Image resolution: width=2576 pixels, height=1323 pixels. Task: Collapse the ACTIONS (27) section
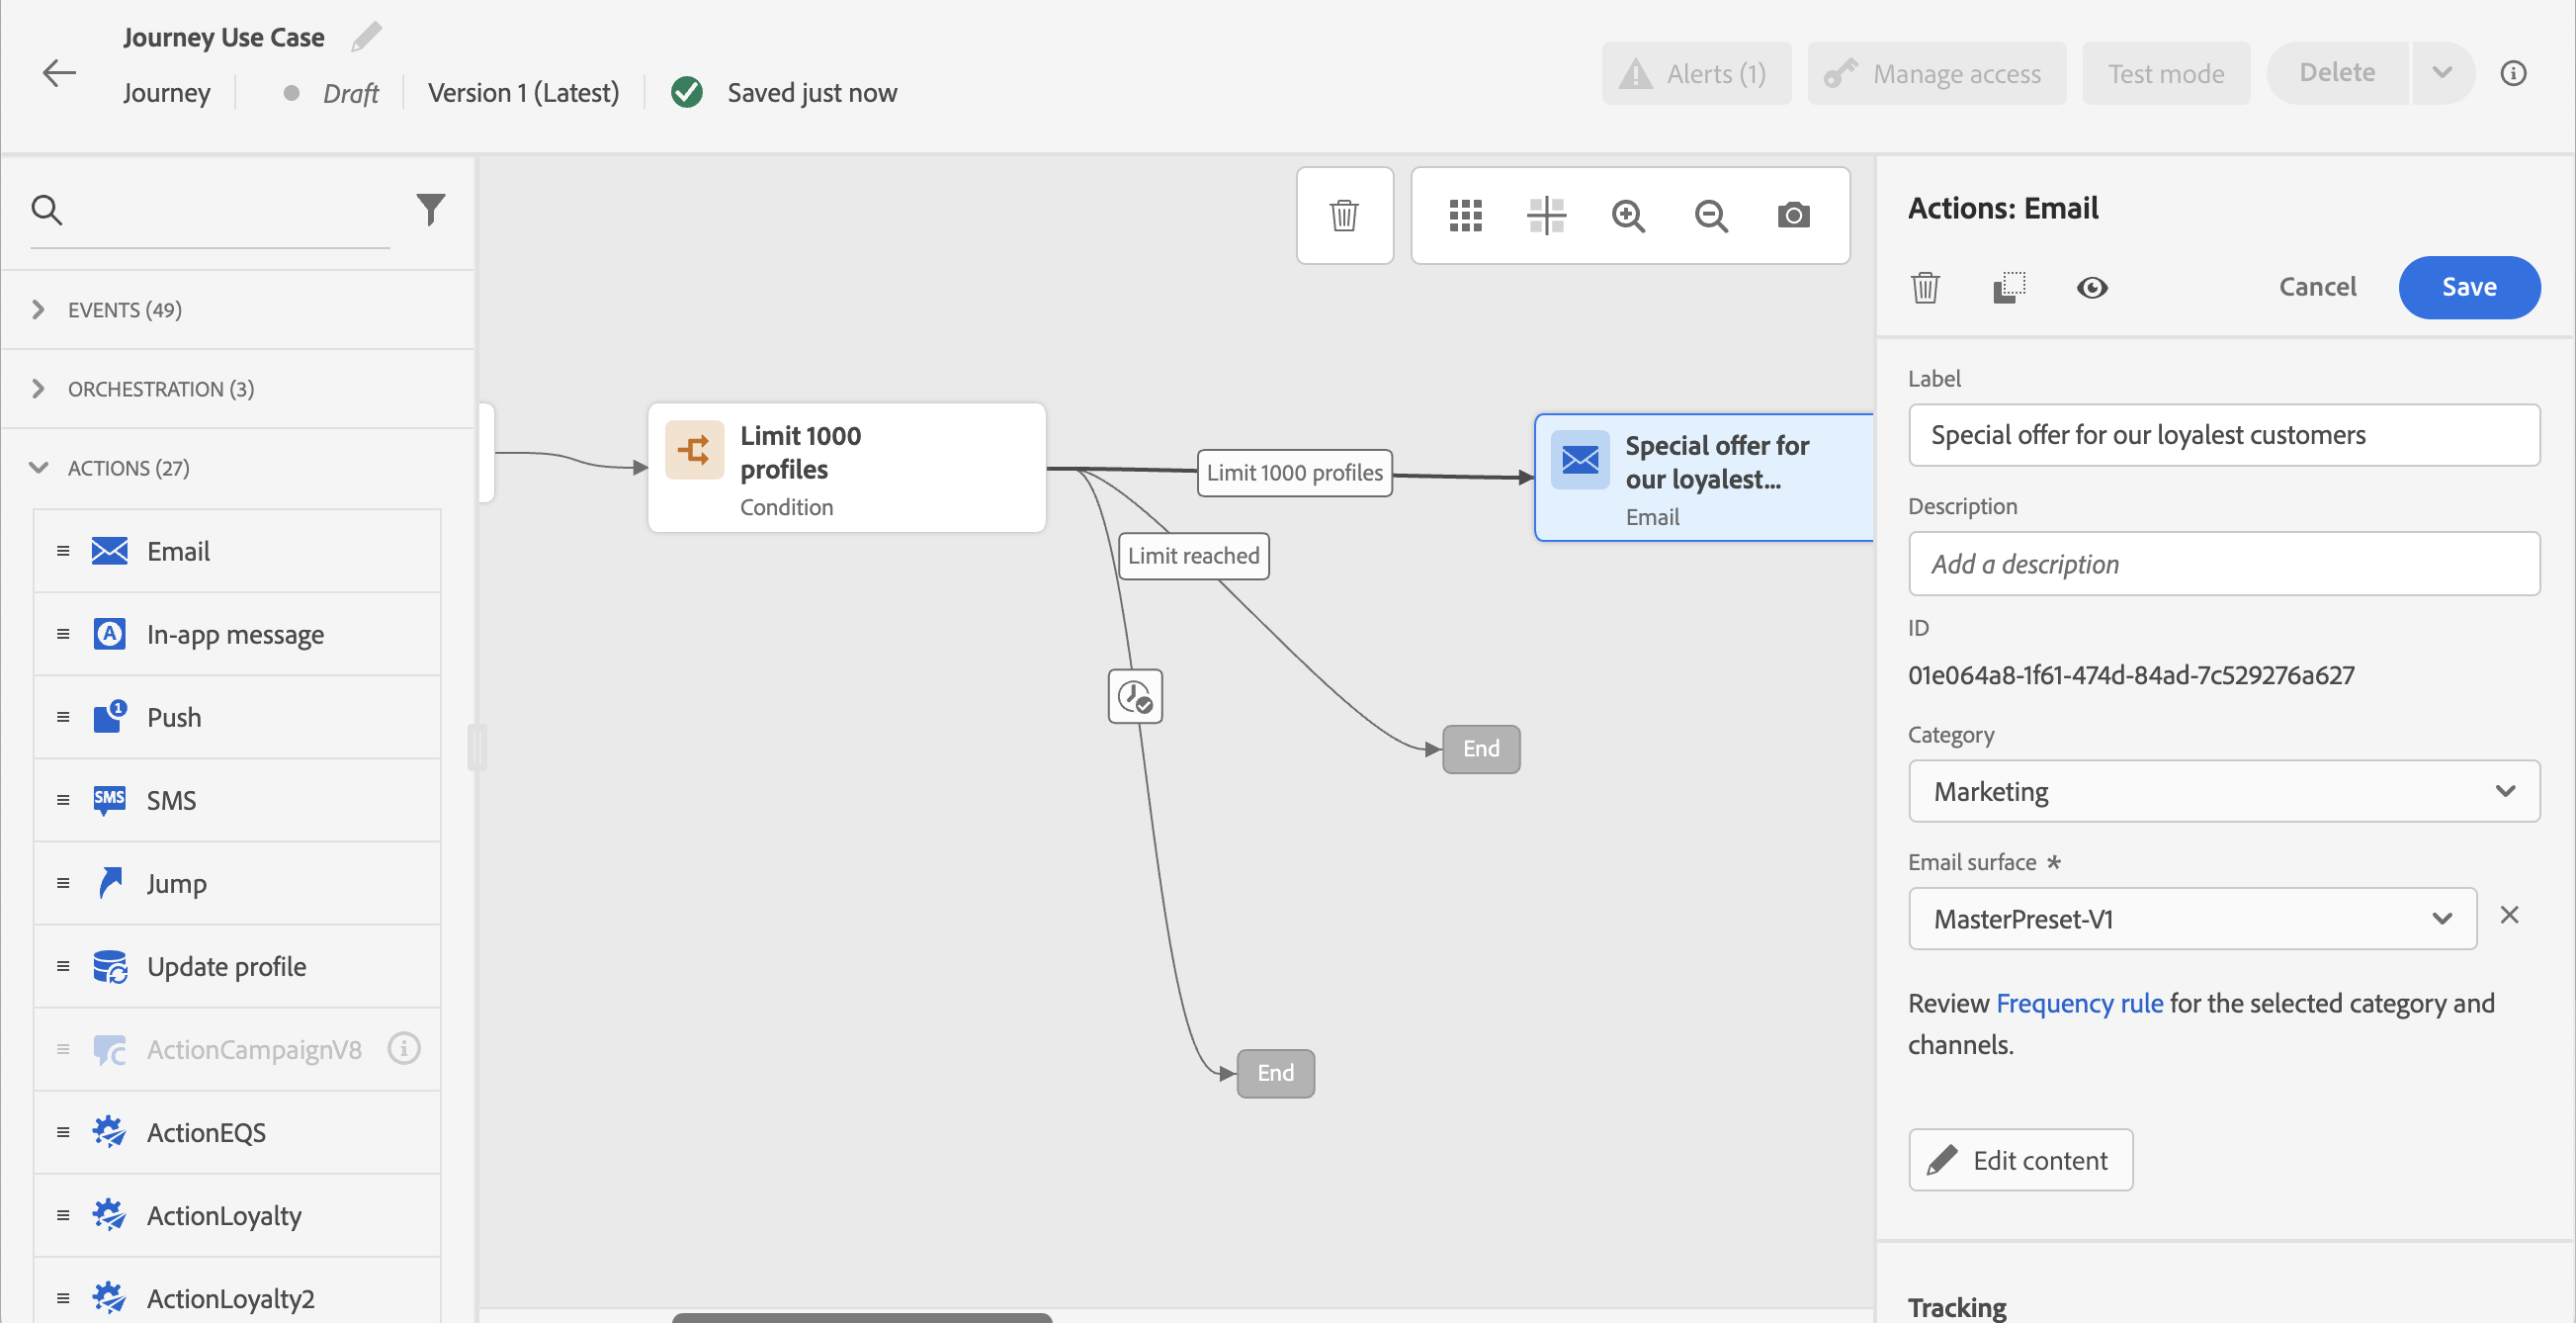tap(128, 468)
